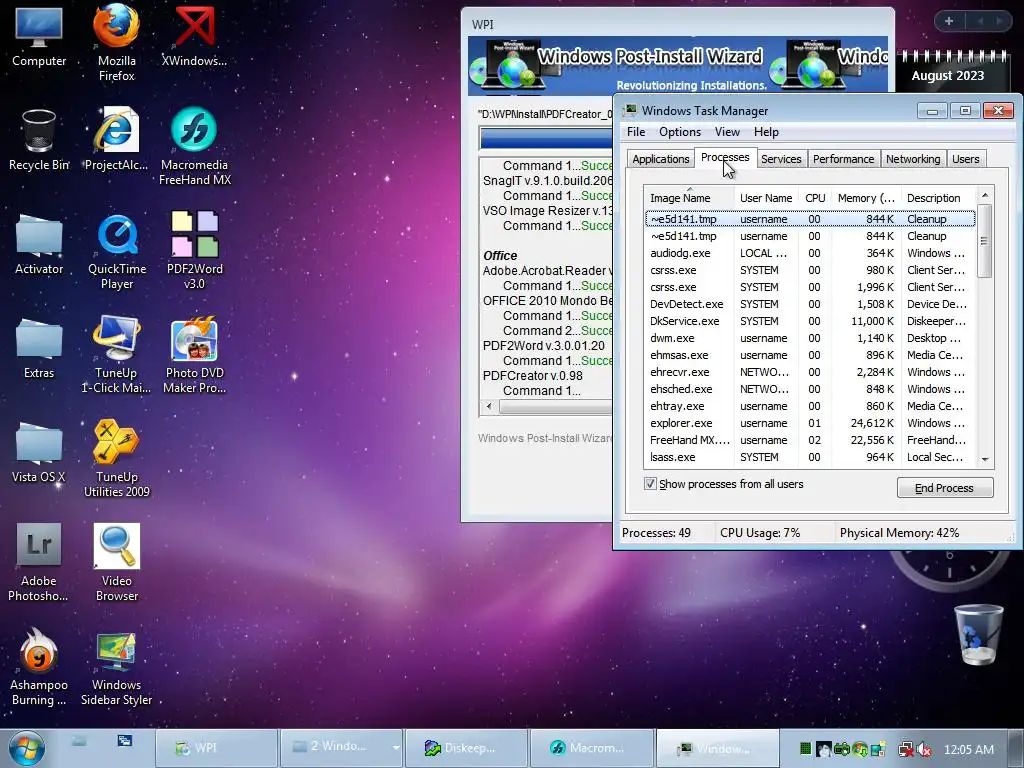1024x768 pixels.
Task: Click the sidebar Recycle Bin gadget
Action: pos(978,634)
